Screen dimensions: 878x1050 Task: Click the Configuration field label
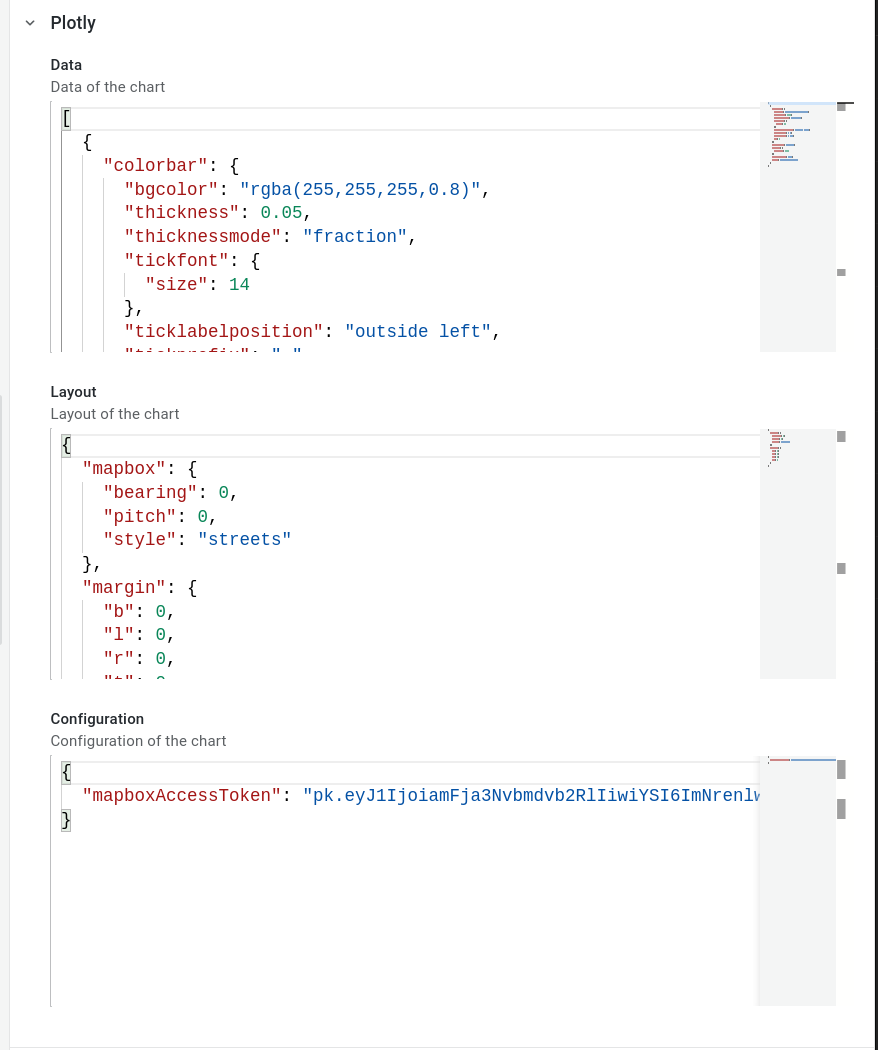coord(97,719)
